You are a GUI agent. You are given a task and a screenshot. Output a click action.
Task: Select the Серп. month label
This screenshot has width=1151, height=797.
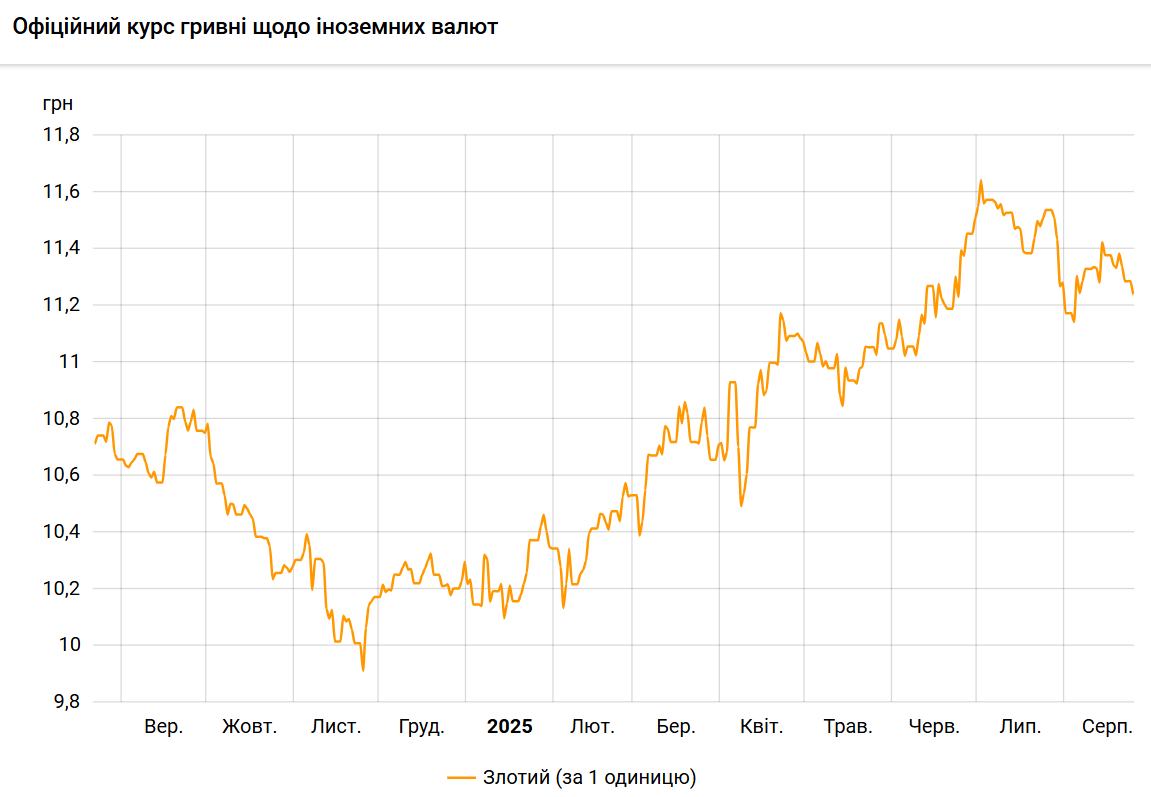(1107, 727)
